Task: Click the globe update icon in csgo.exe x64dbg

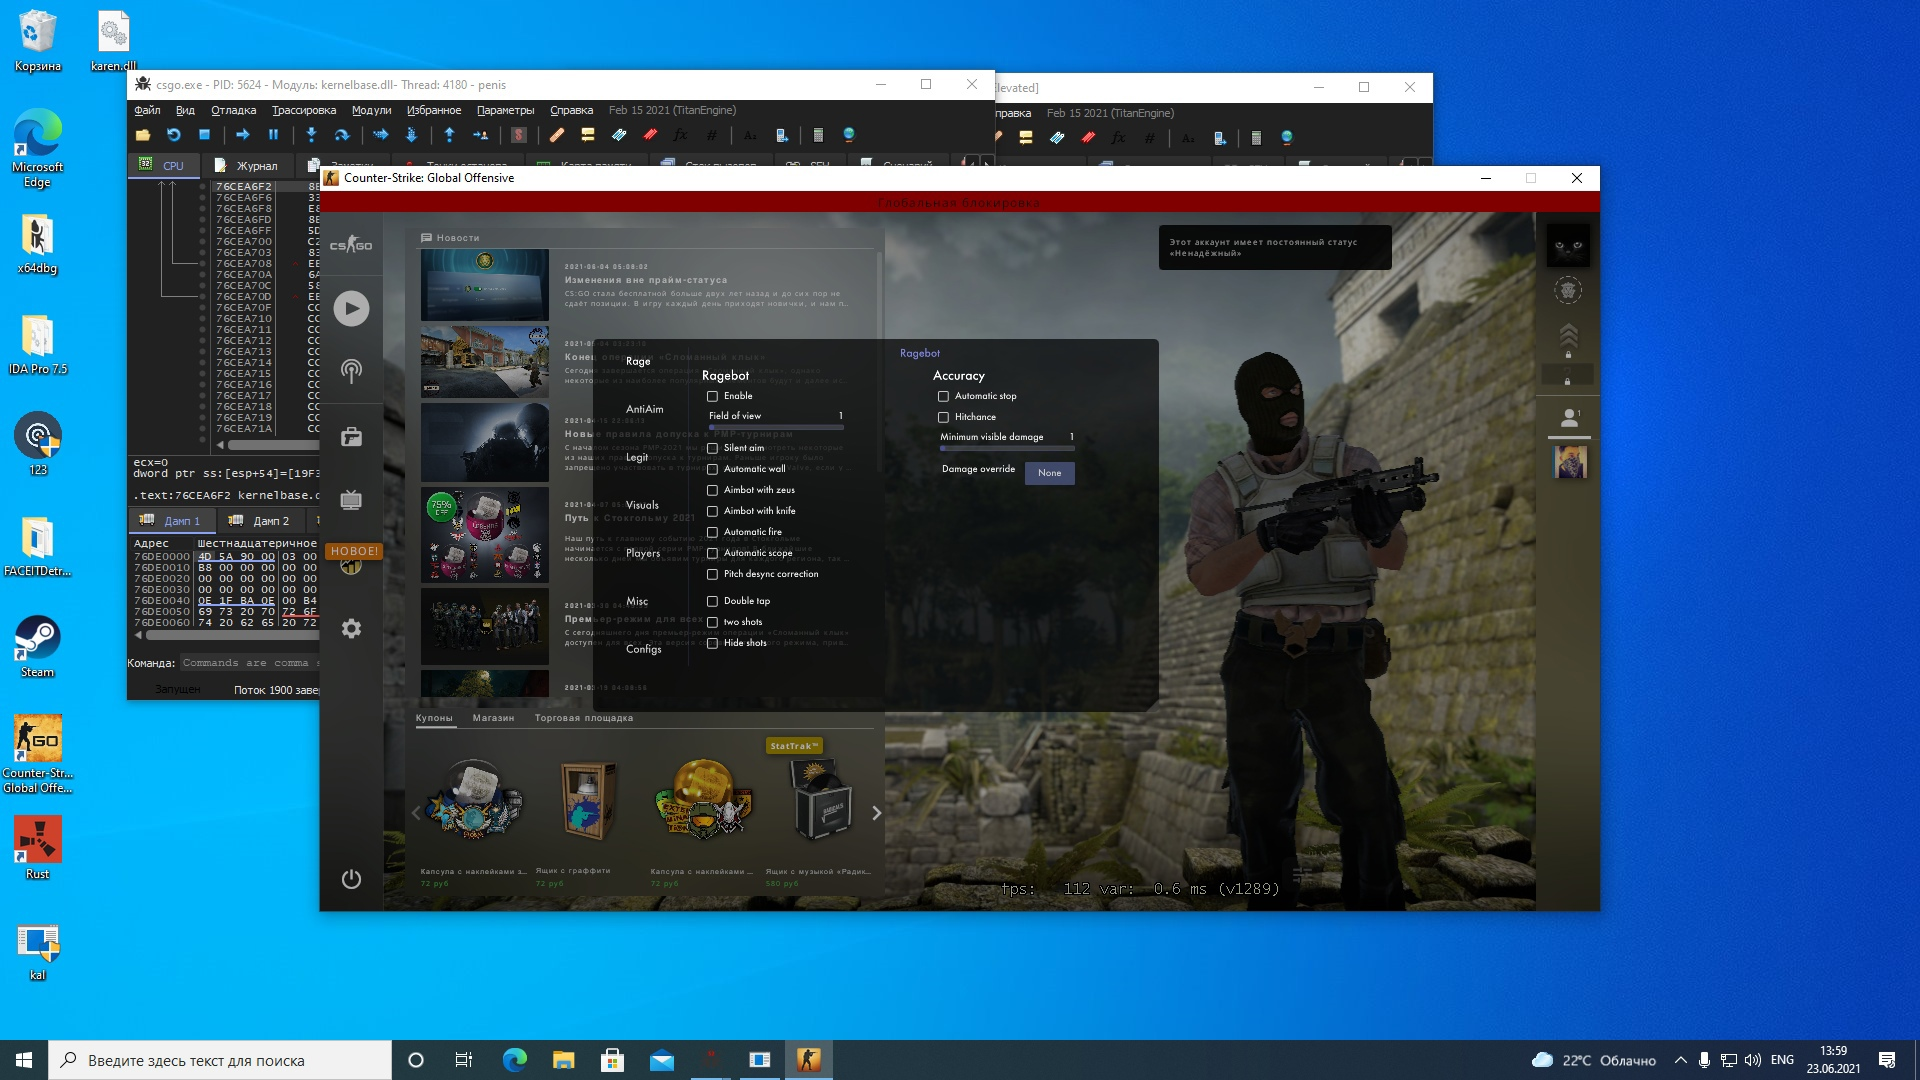Action: click(849, 135)
